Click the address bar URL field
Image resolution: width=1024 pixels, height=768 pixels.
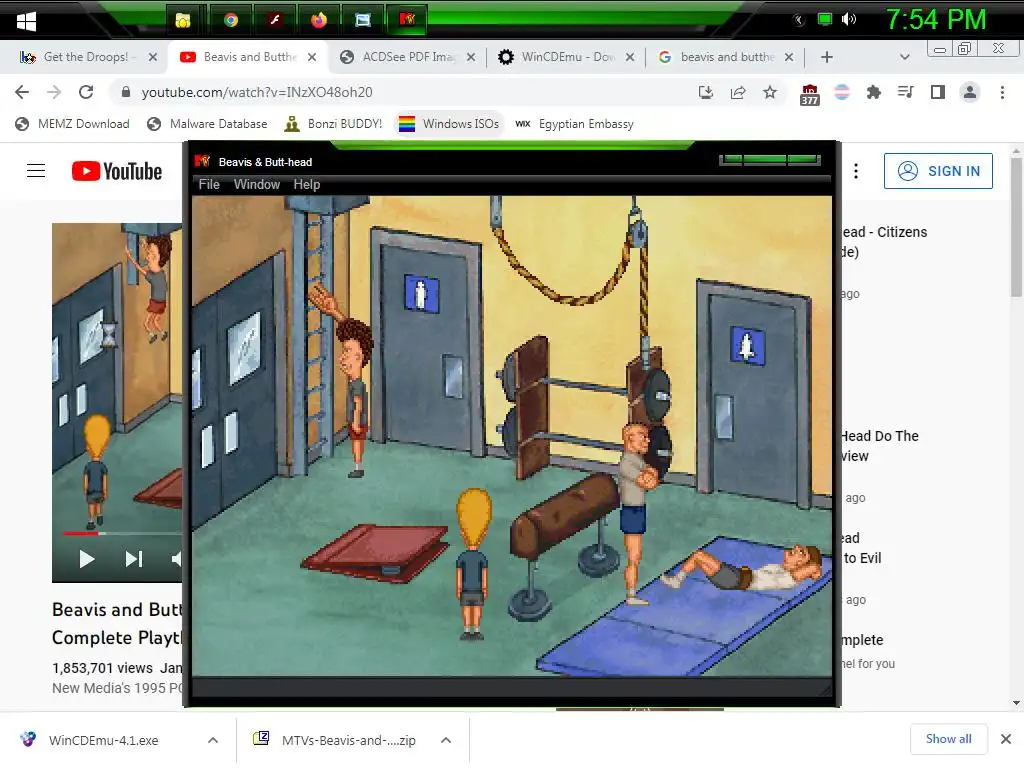pyautogui.click(x=405, y=92)
